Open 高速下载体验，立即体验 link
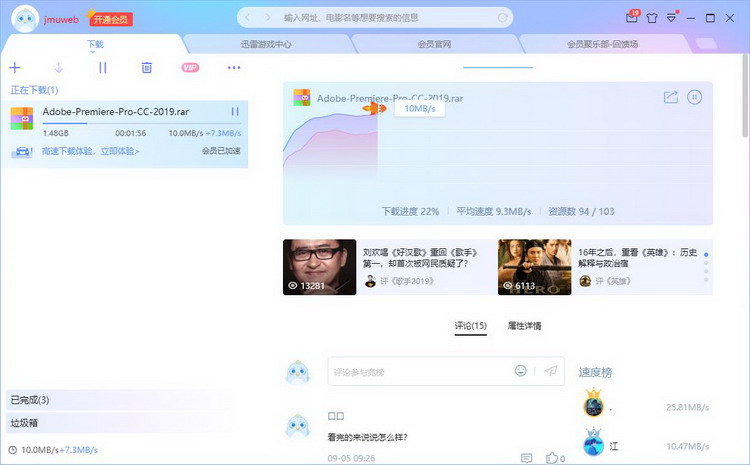 click(90, 151)
